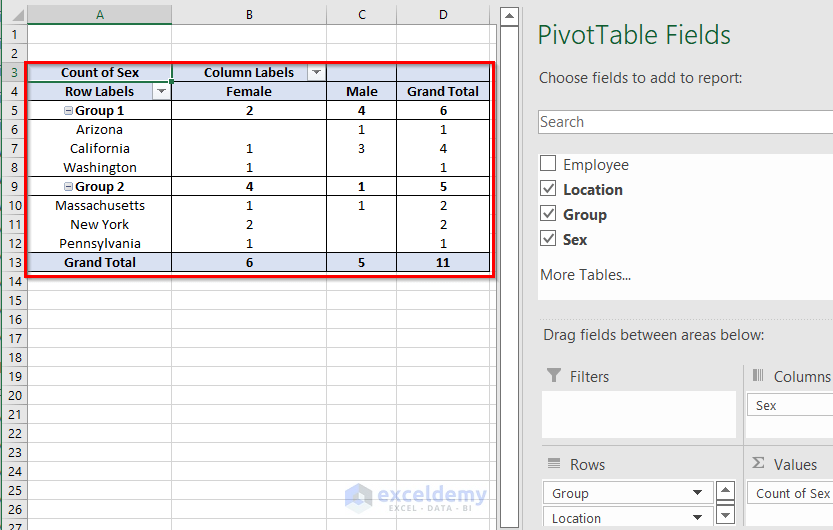The height and width of the screenshot is (530, 833).
Task: Select the Grand Total header in column D
Action: [x=443, y=91]
